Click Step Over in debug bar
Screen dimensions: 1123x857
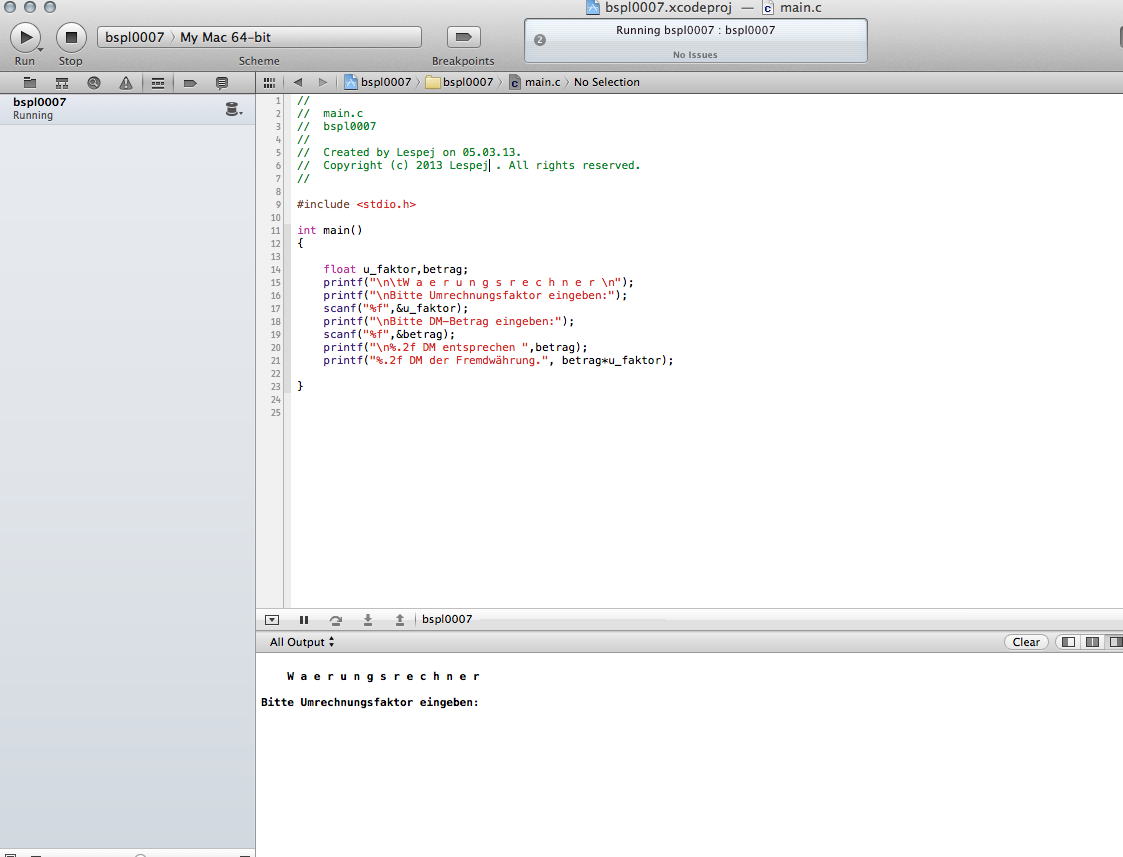[336, 620]
